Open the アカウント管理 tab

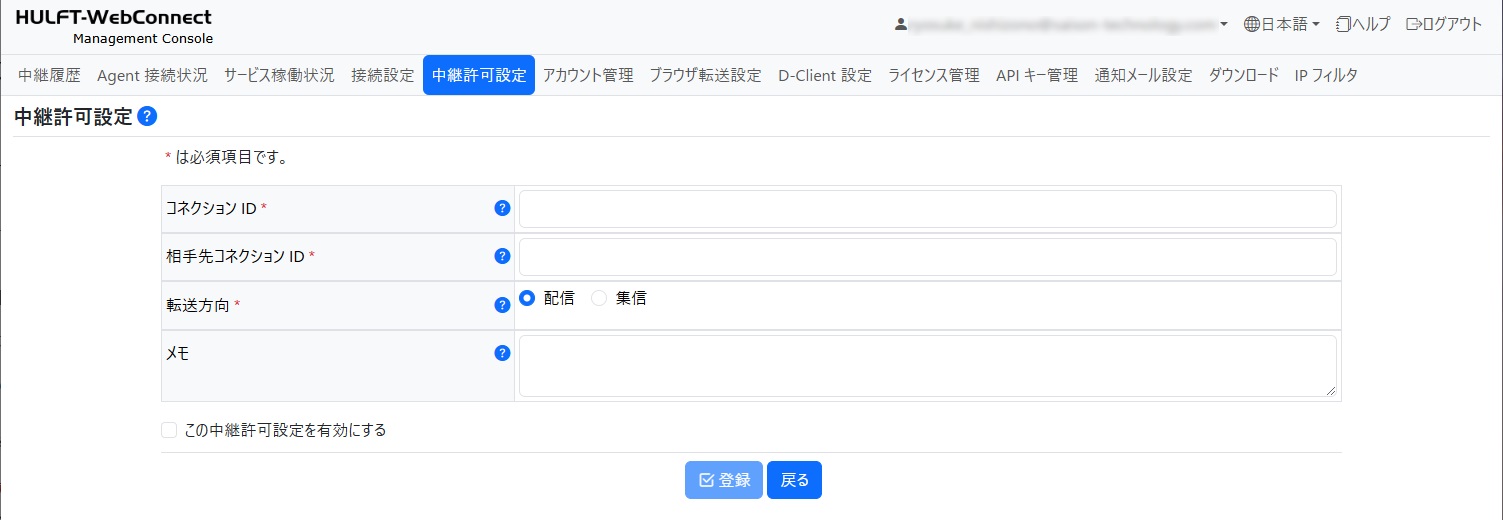(588, 75)
